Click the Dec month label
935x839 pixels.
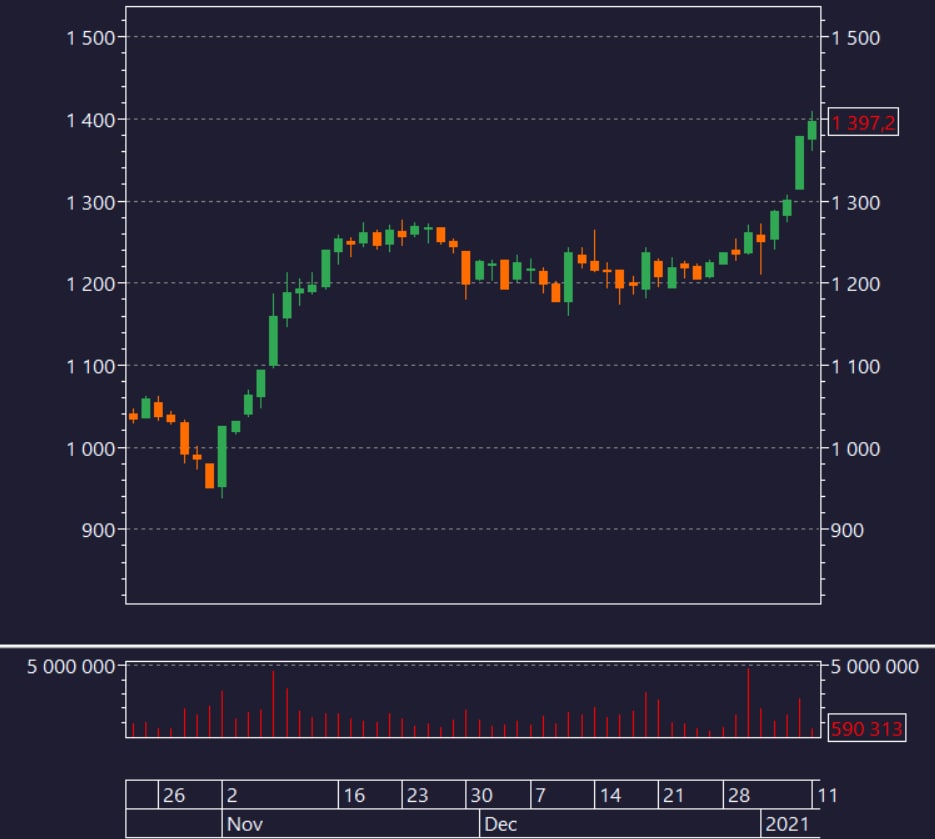tap(500, 824)
